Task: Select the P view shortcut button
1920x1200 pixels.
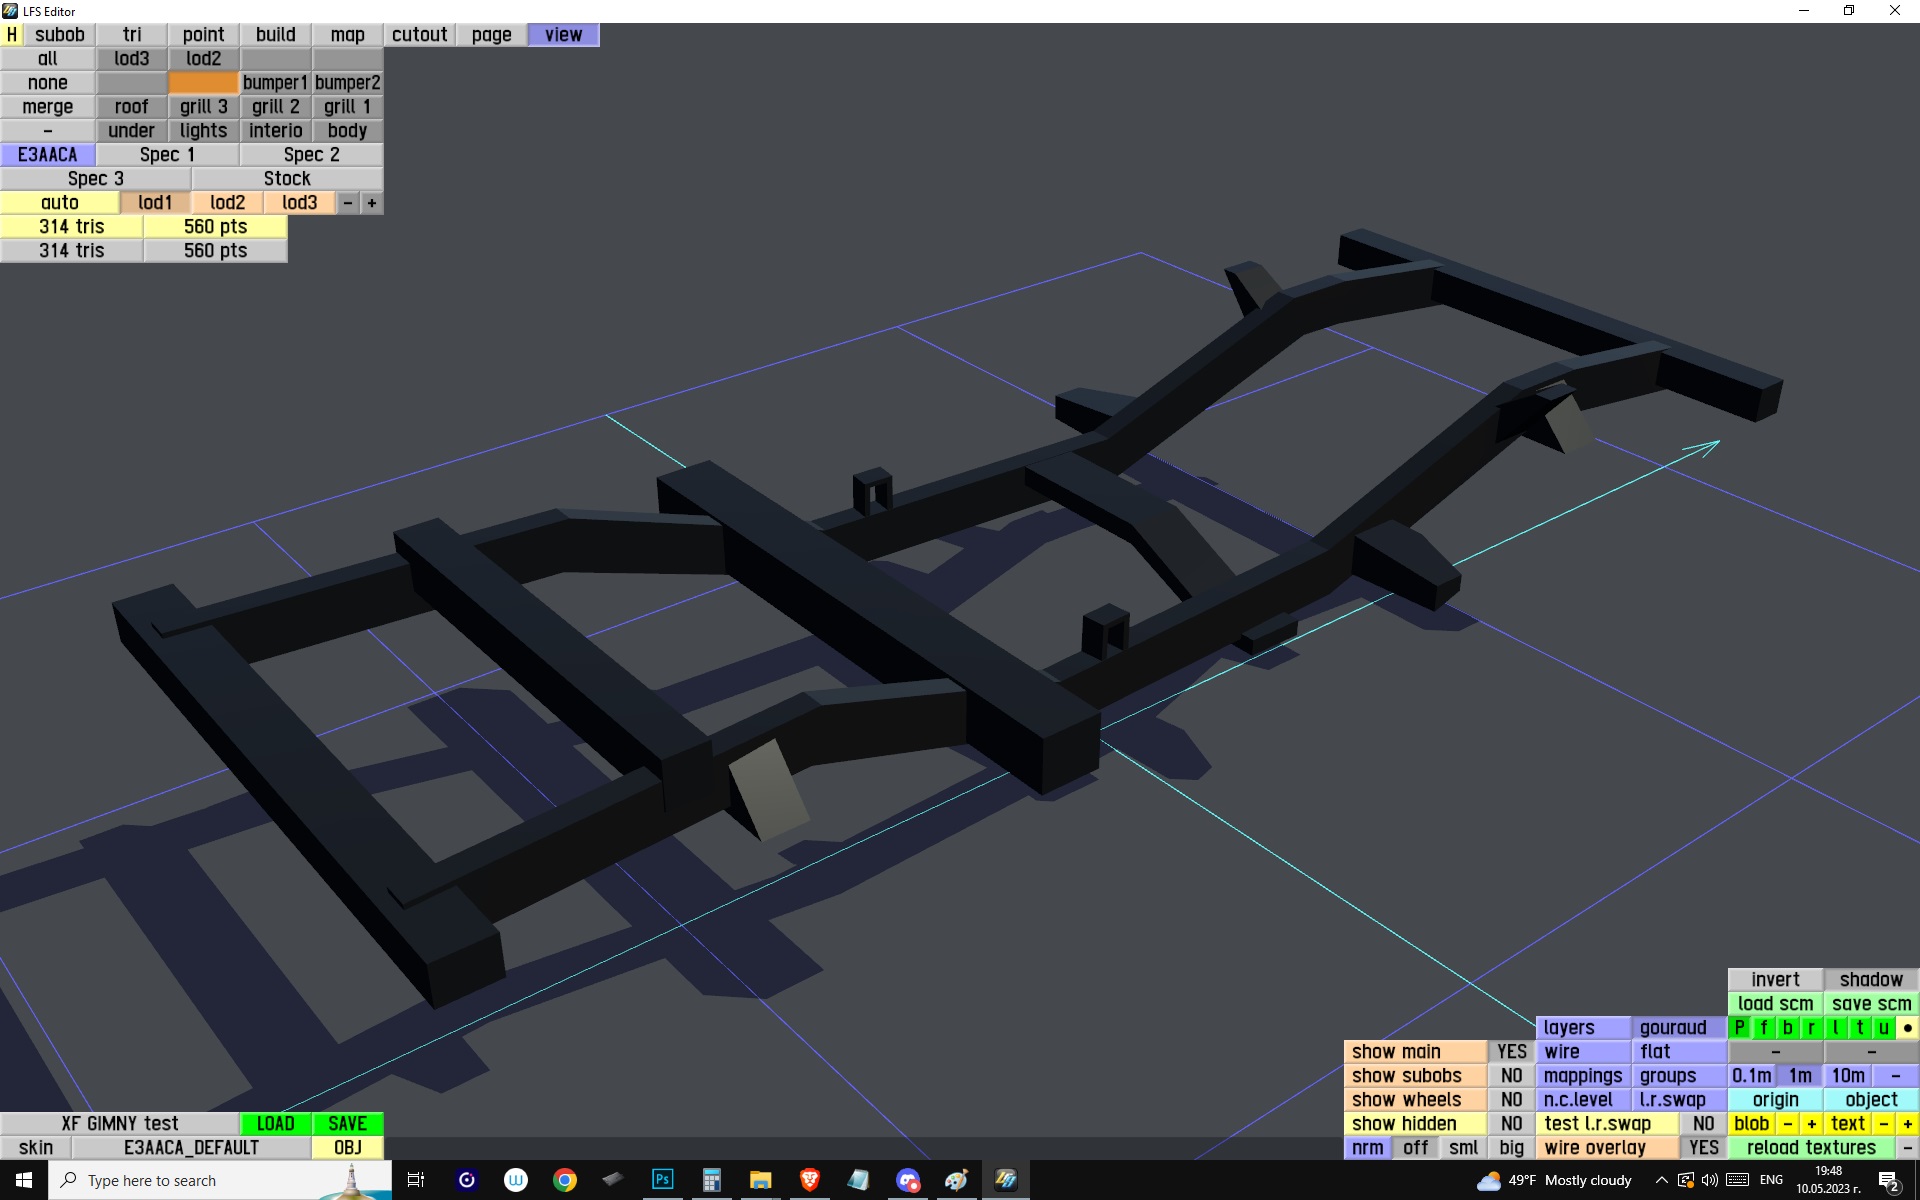Action: pyautogui.click(x=1739, y=1028)
